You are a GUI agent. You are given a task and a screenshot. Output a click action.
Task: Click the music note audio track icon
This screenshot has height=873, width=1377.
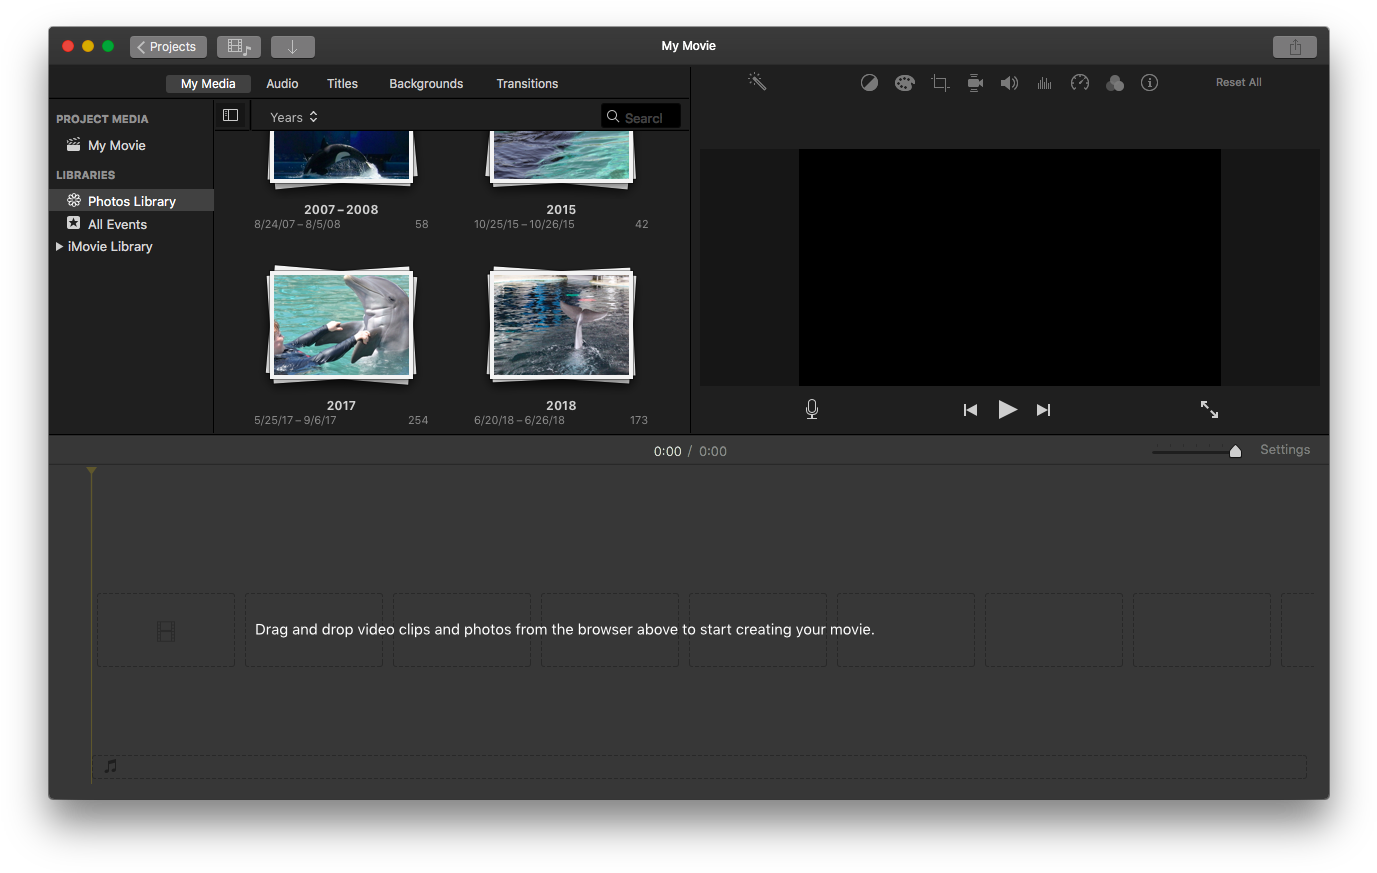111,766
